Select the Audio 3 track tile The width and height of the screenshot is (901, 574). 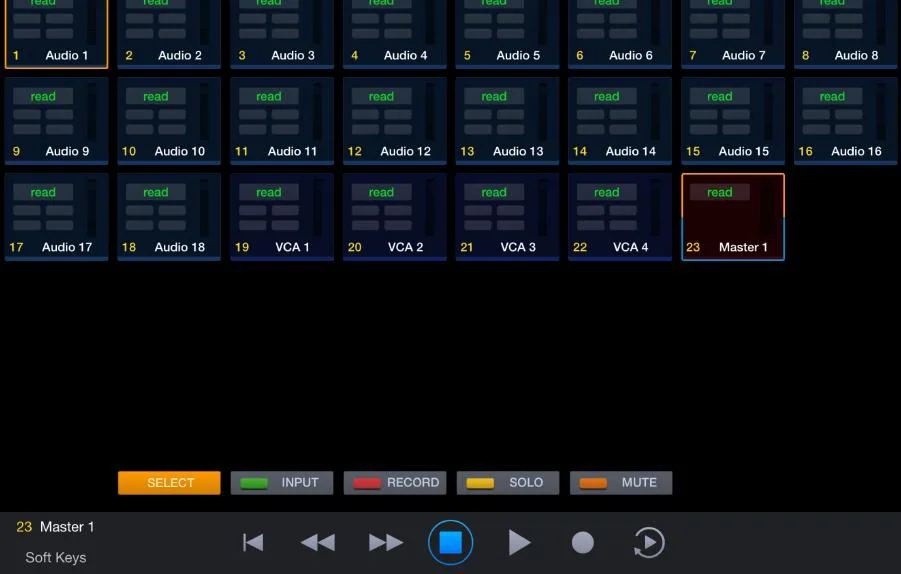[282, 34]
